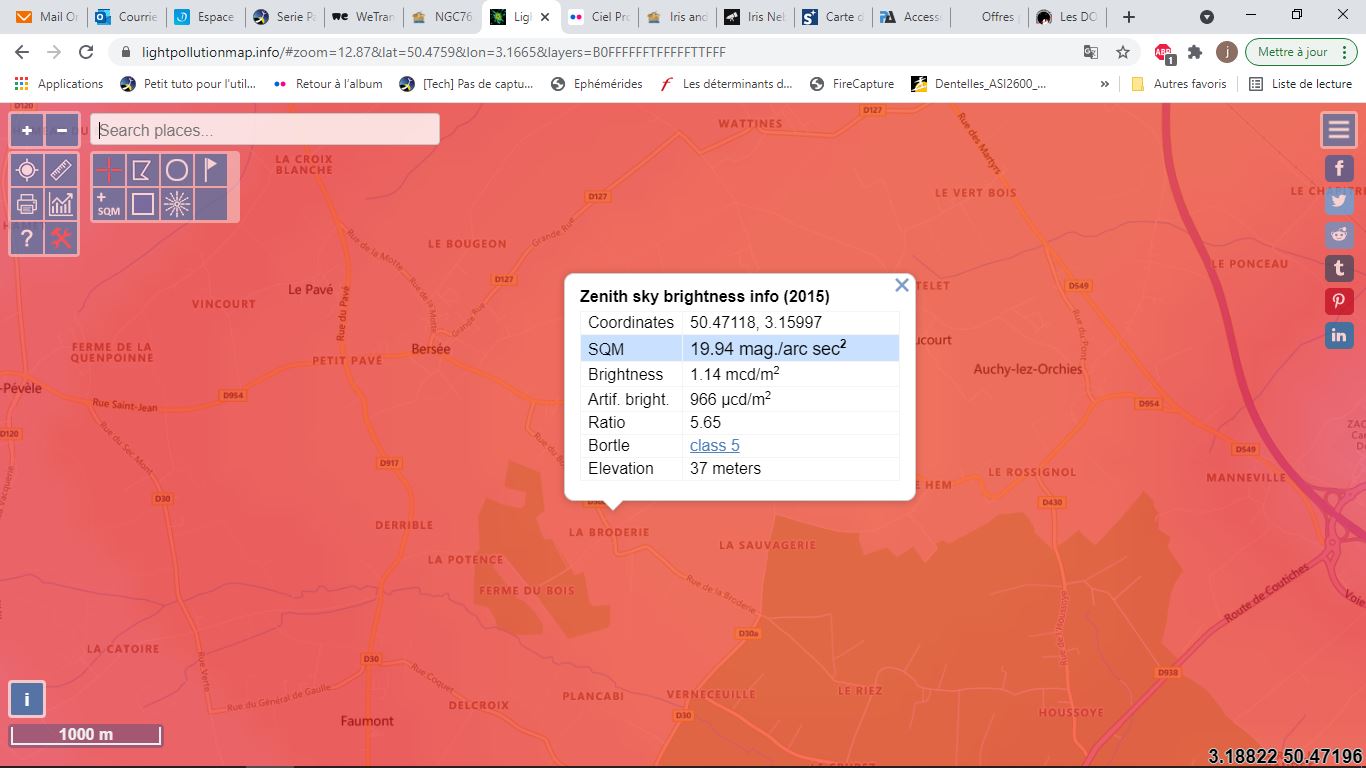
Task: Close the Zenith sky brightness popup
Action: coord(902,285)
